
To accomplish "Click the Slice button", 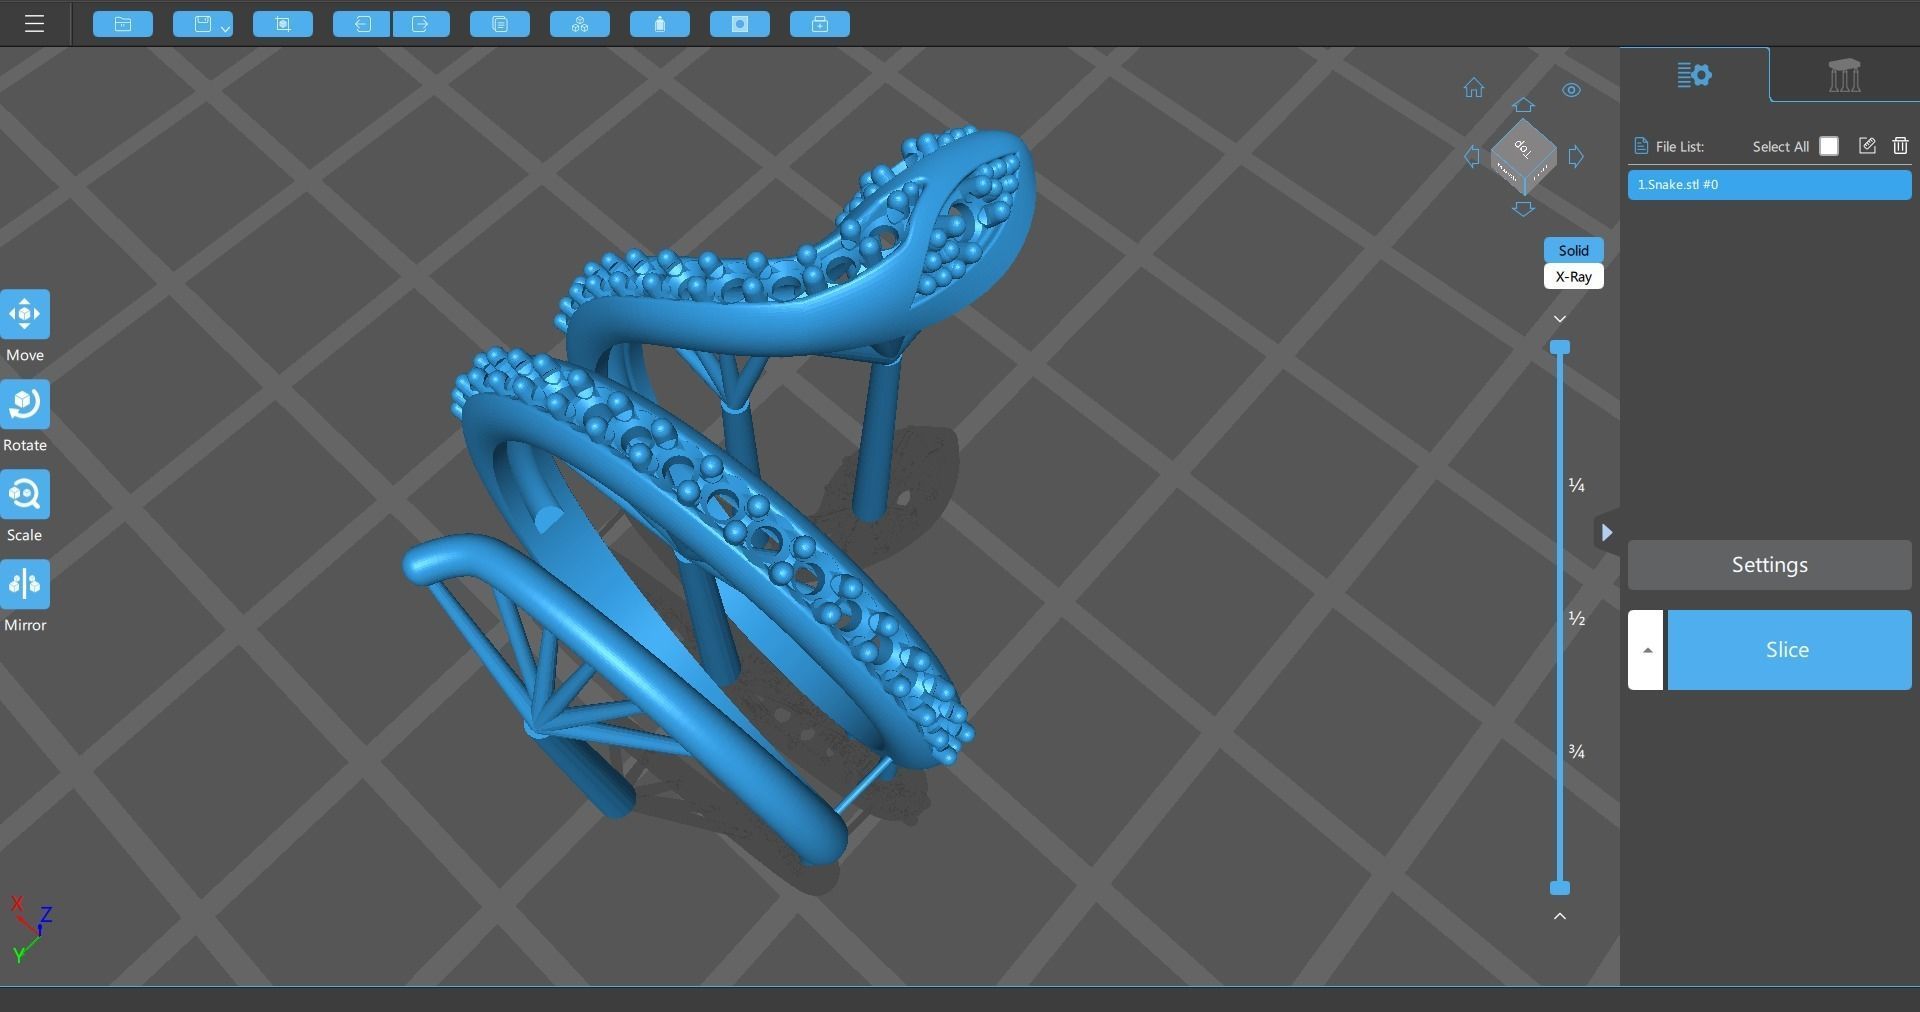I will (1788, 650).
